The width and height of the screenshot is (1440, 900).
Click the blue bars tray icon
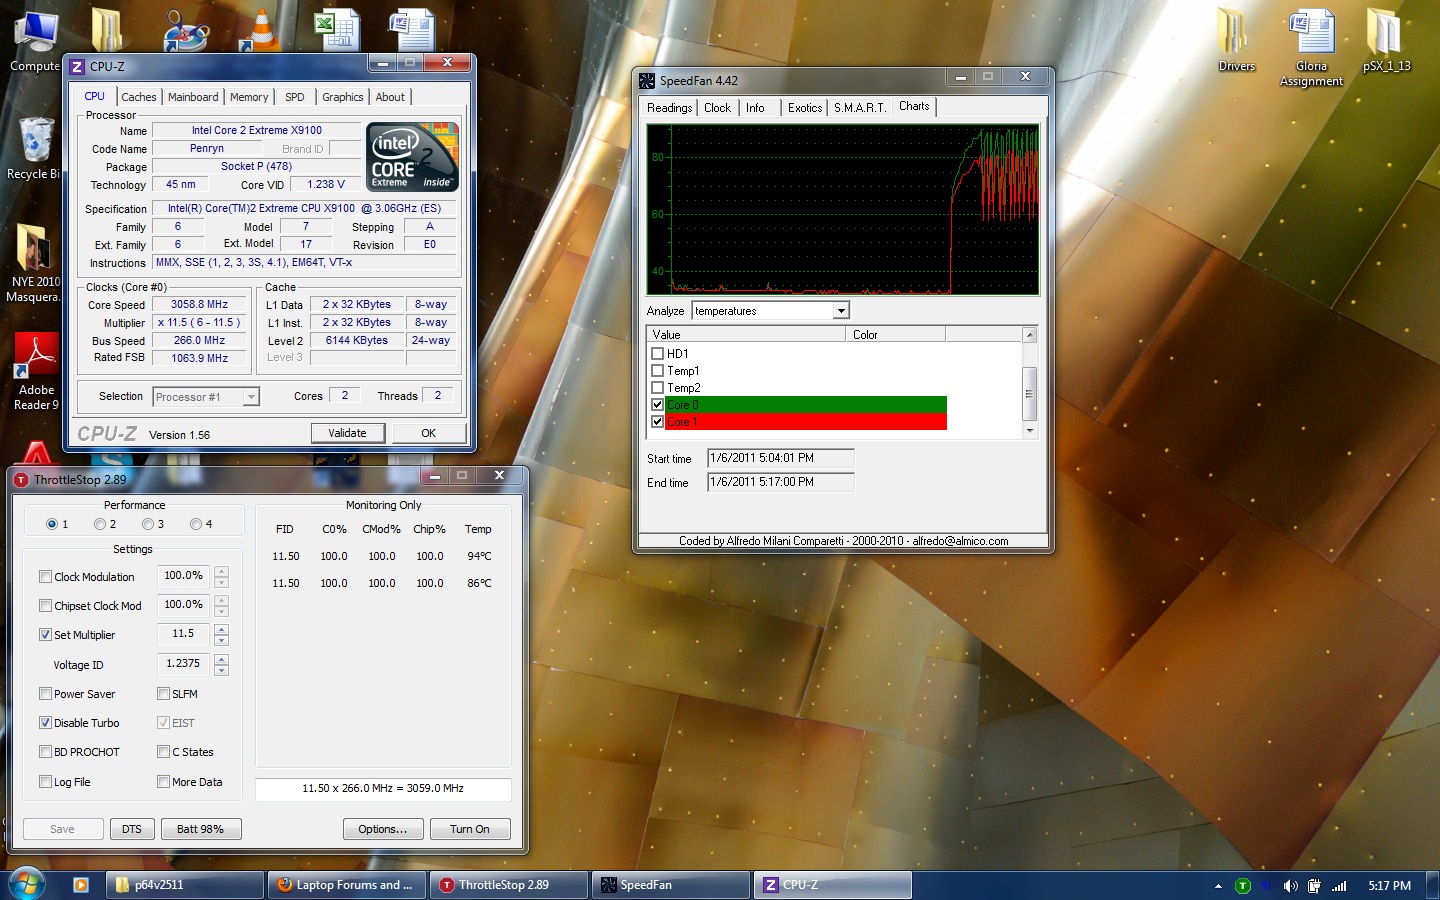[1266, 886]
